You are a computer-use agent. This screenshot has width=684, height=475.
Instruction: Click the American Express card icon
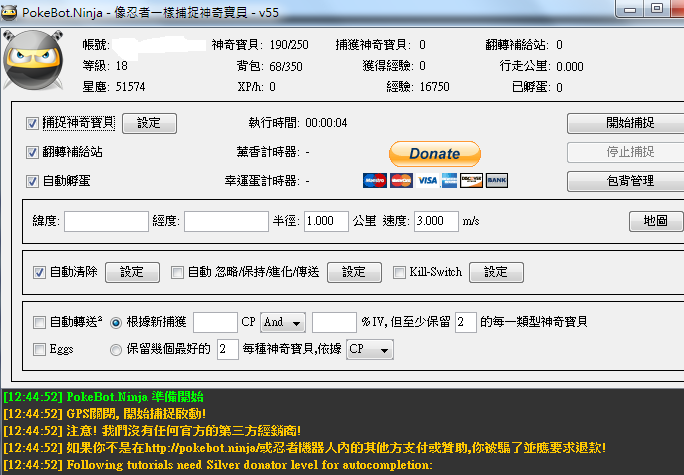[449, 180]
